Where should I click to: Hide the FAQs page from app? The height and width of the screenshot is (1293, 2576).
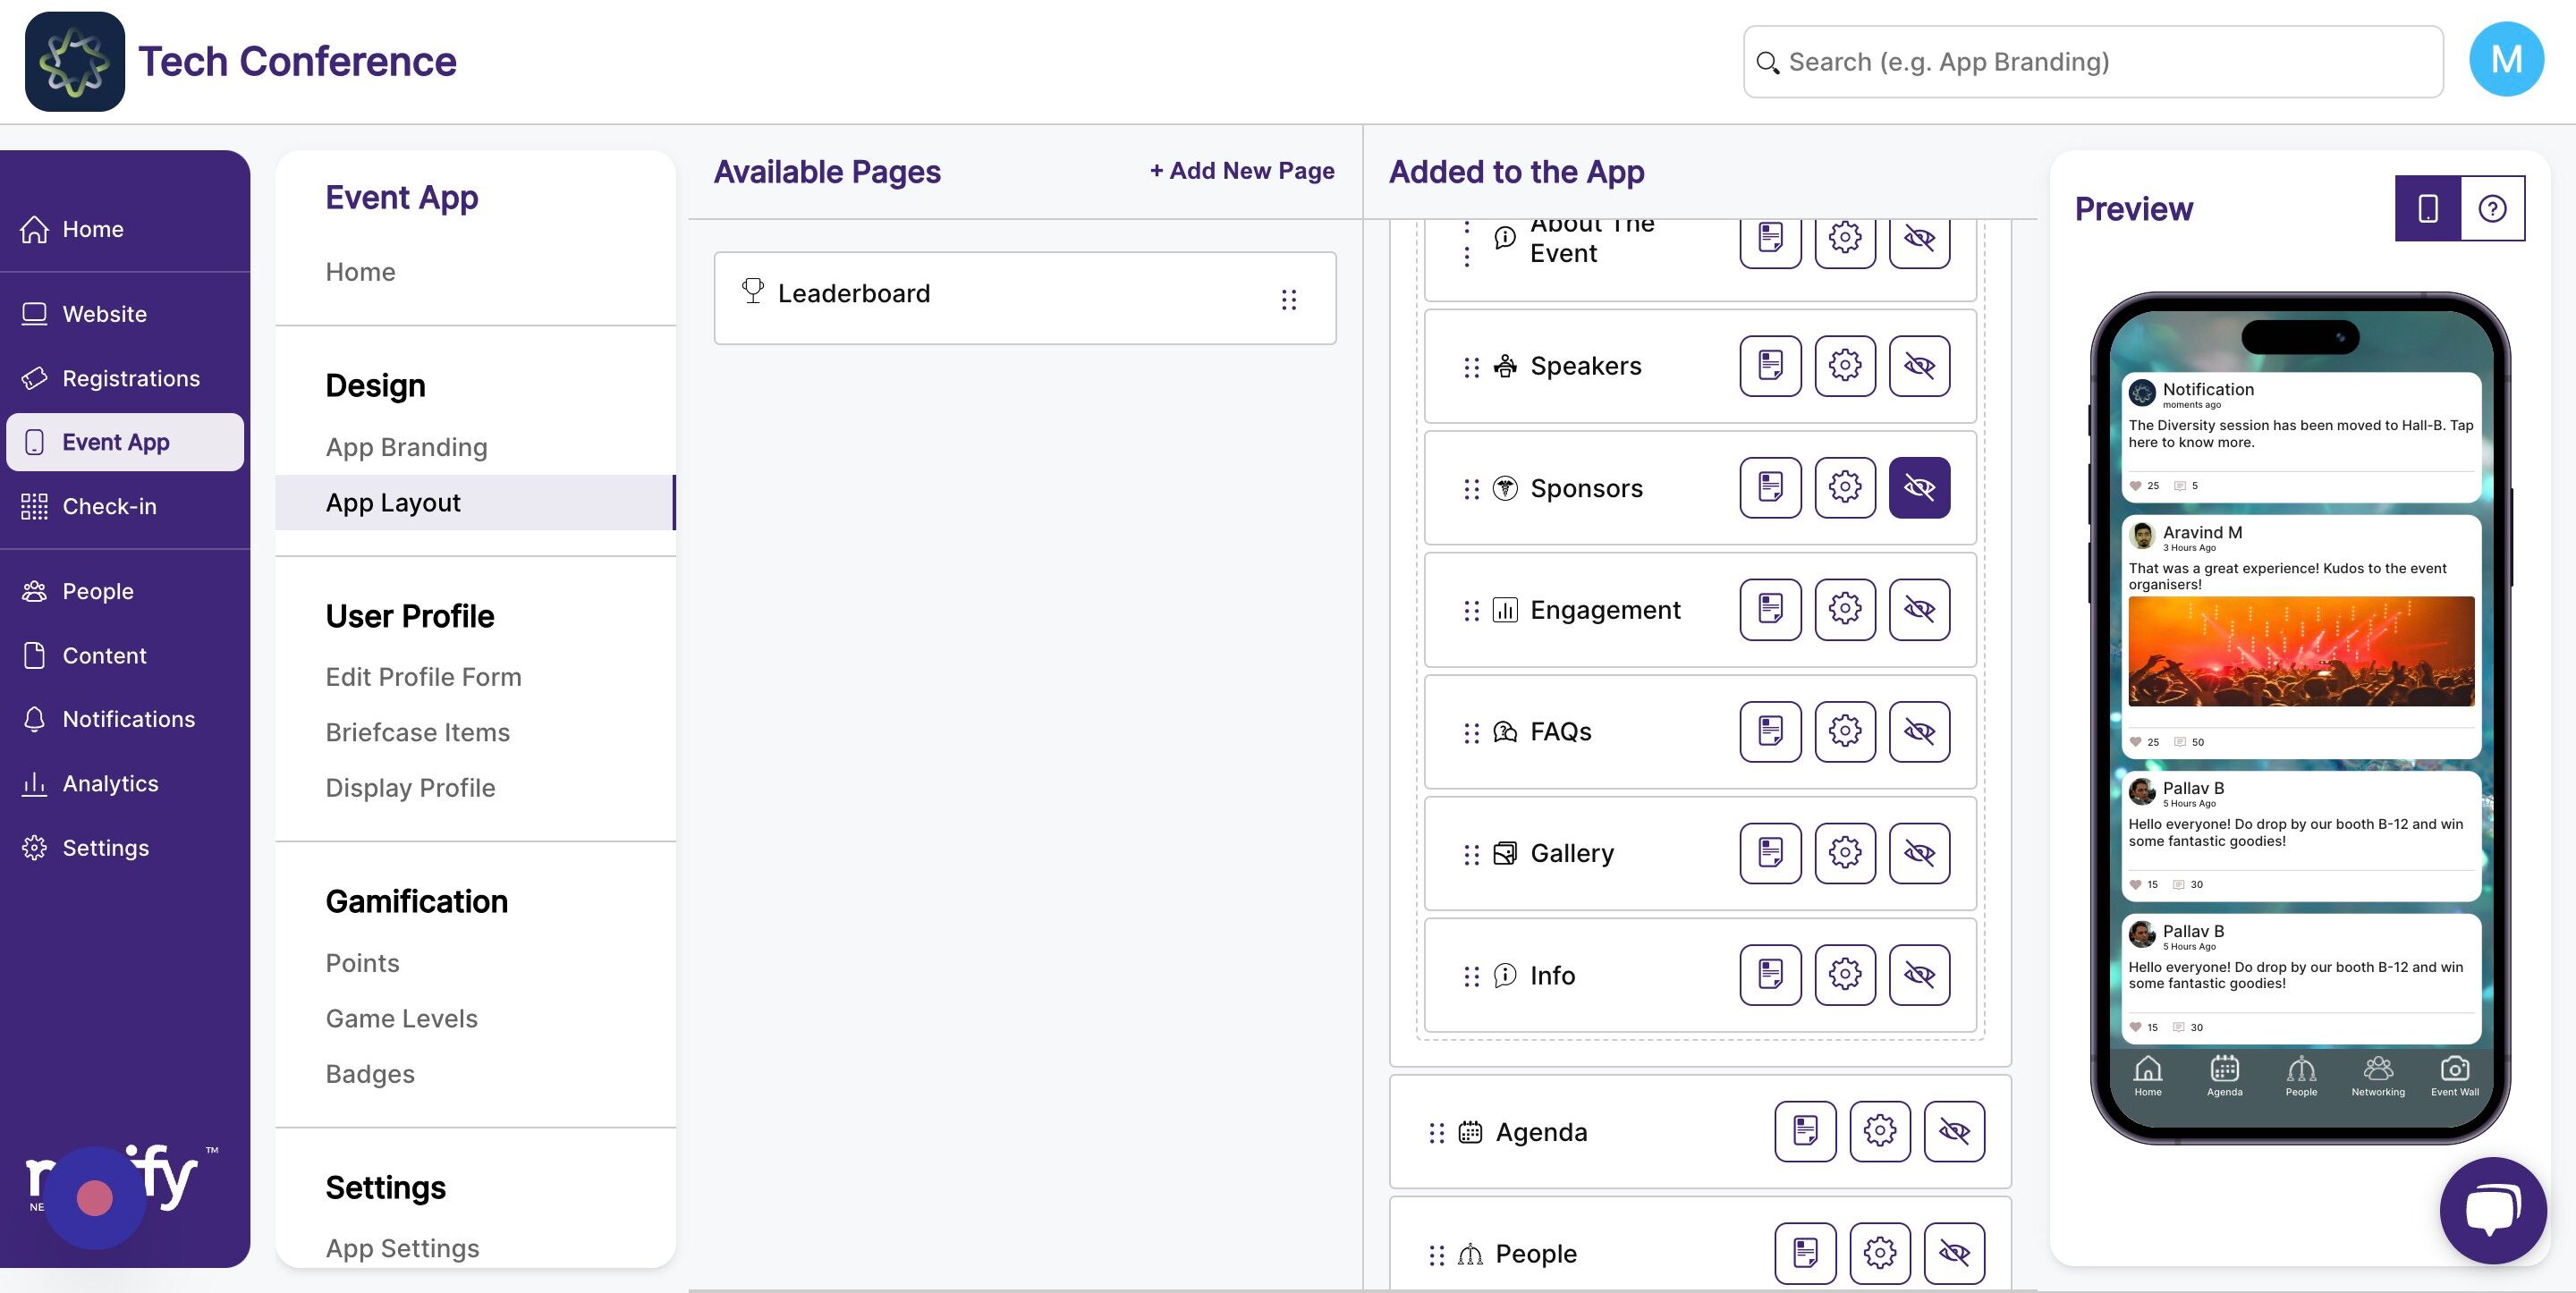1918,732
